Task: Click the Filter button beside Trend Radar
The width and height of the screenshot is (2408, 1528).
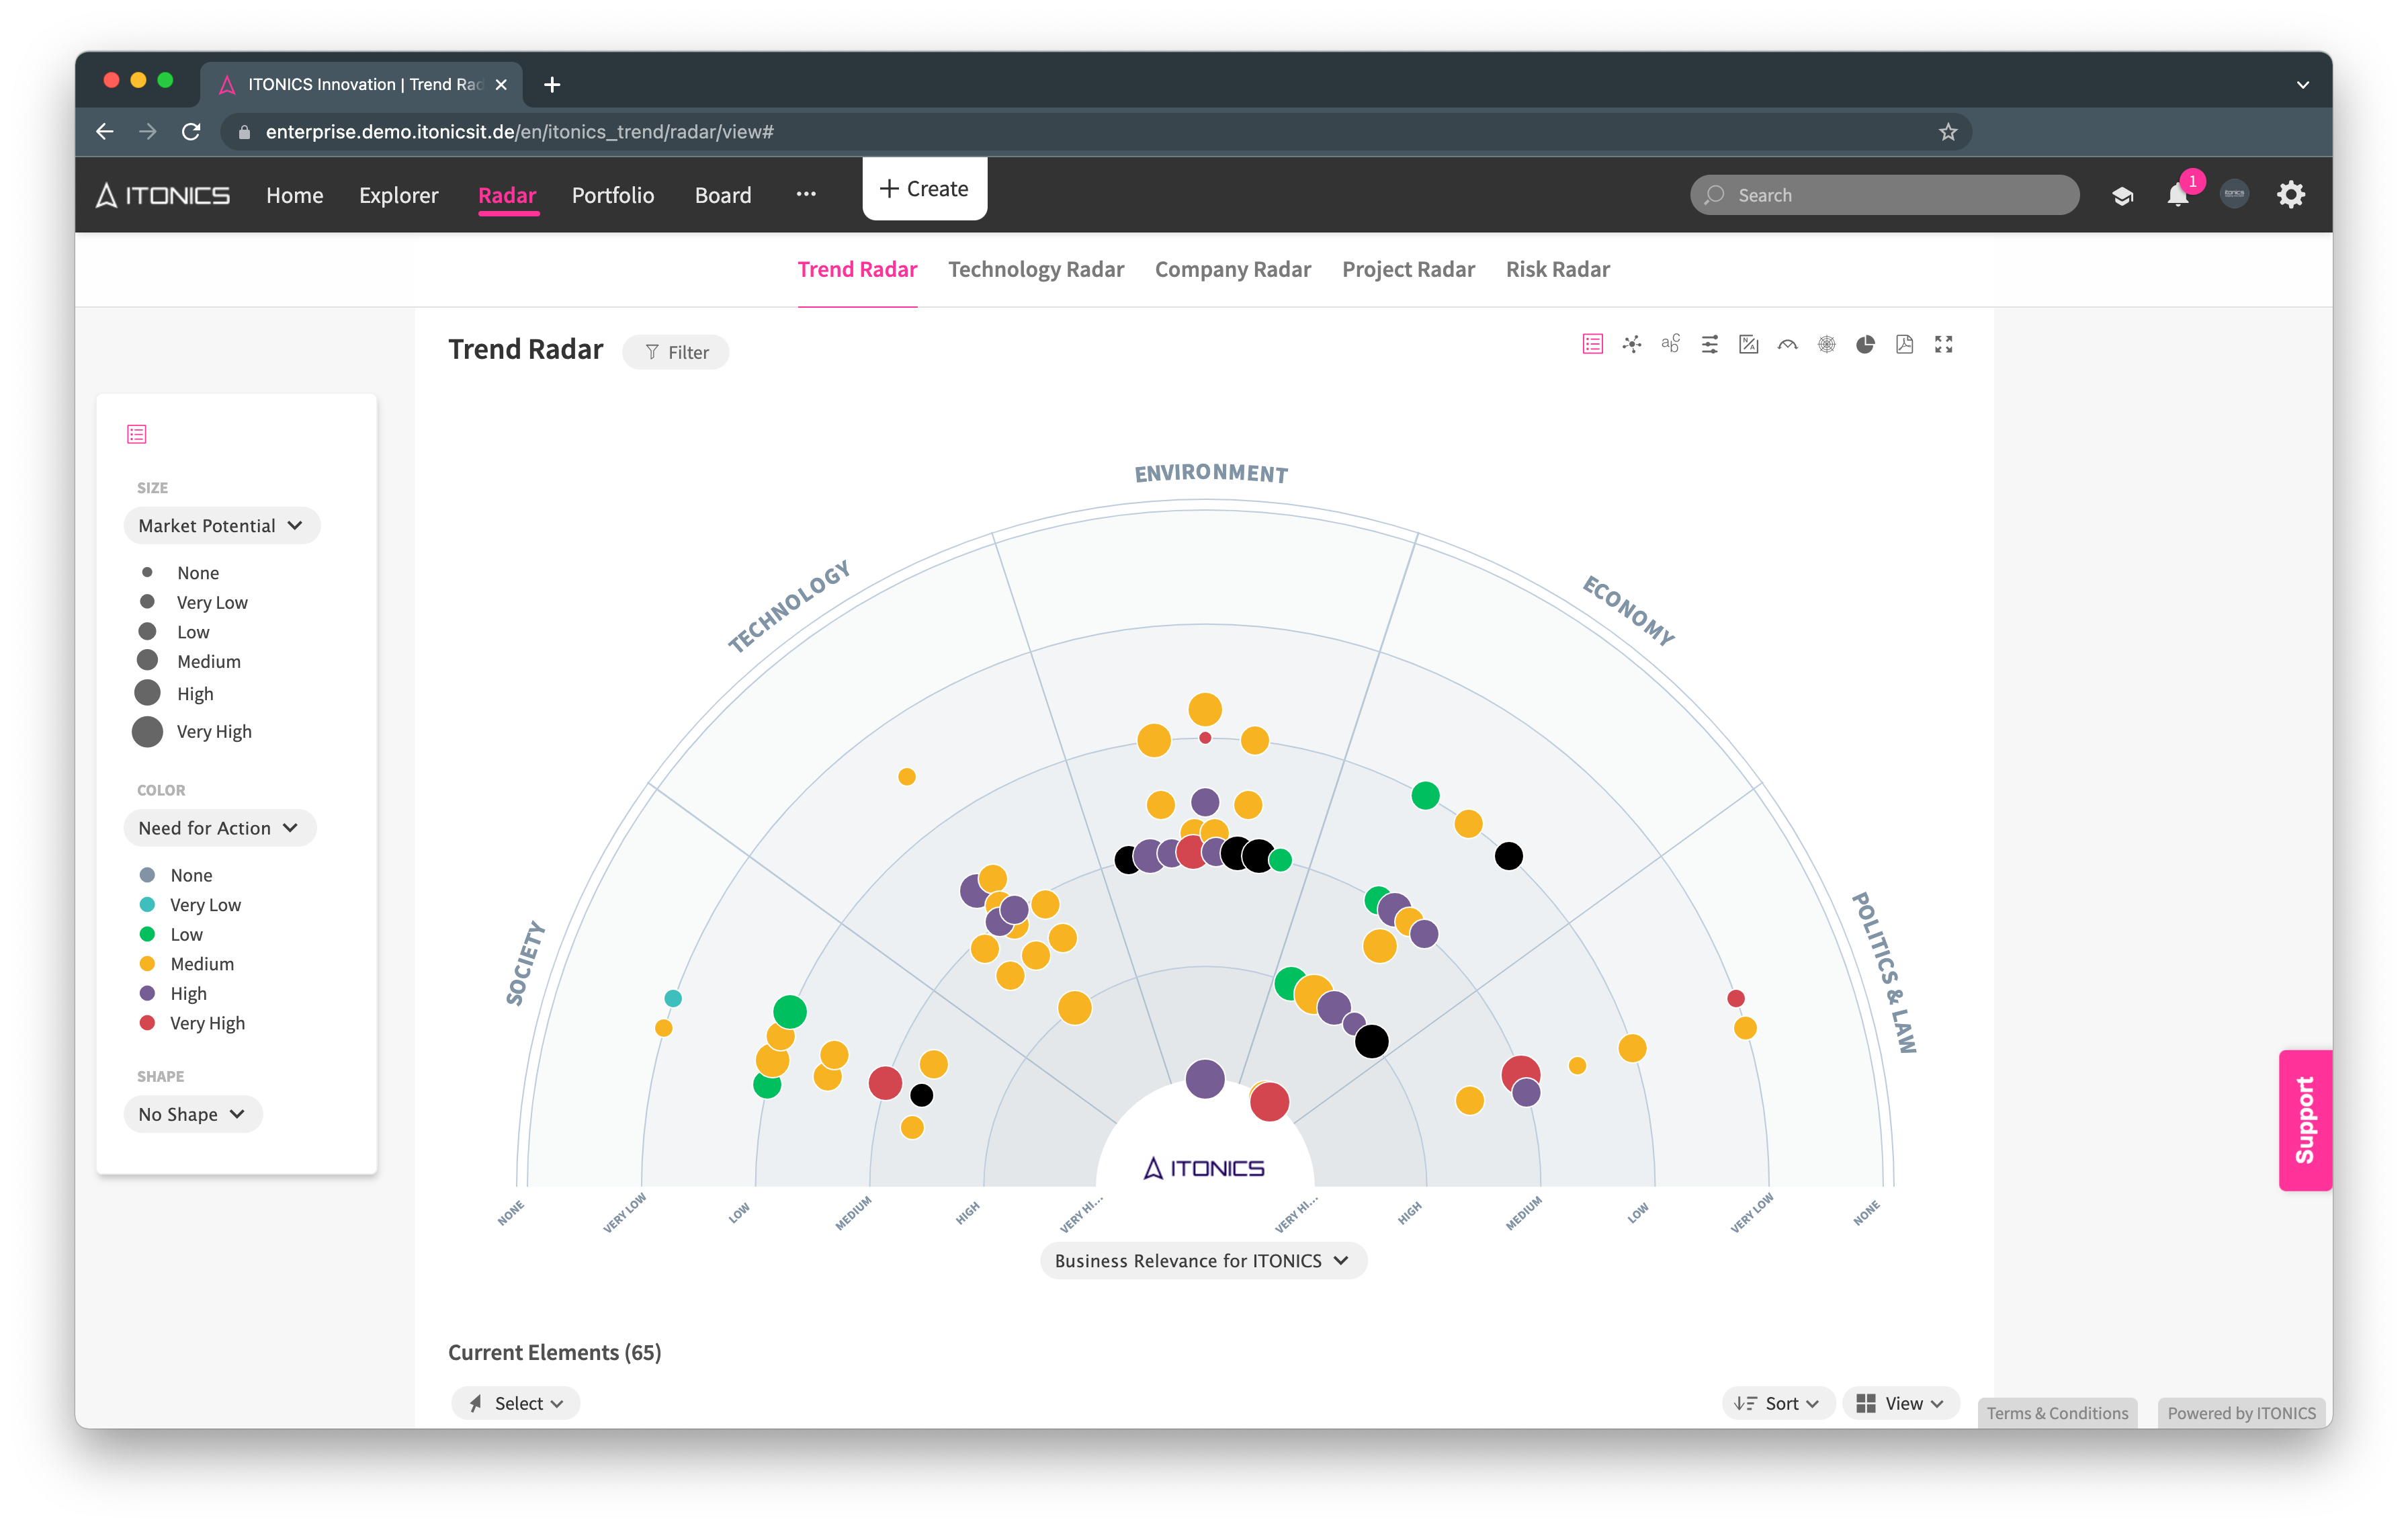Action: point(676,352)
